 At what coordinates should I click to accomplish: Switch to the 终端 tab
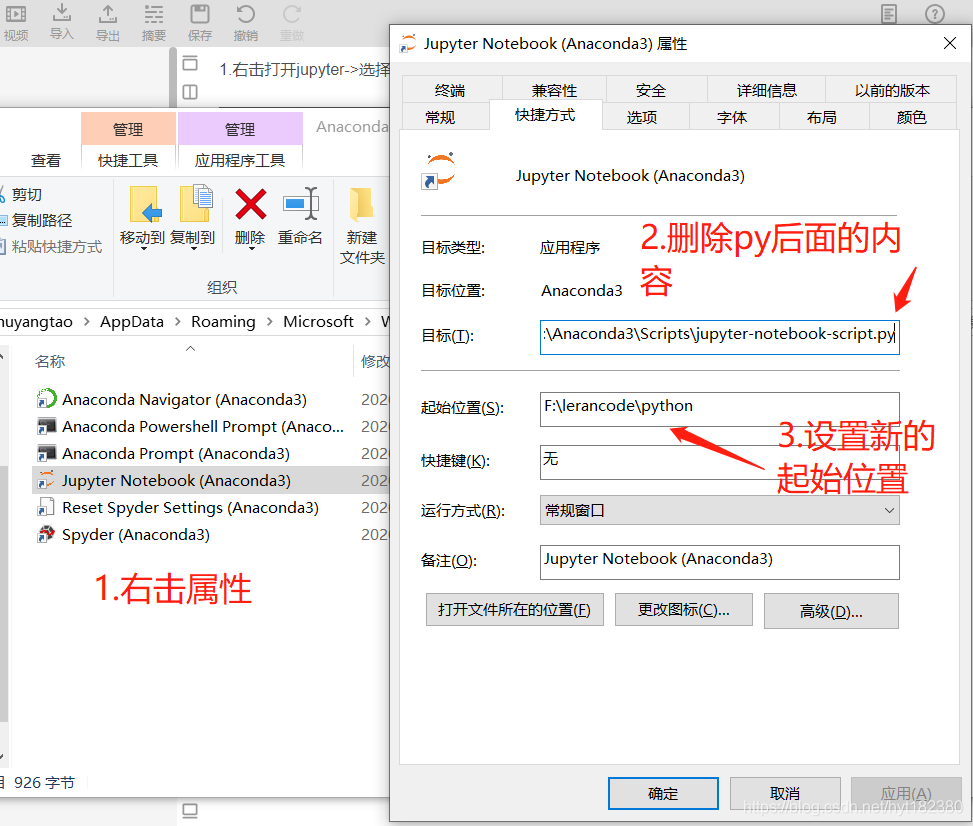pos(451,90)
